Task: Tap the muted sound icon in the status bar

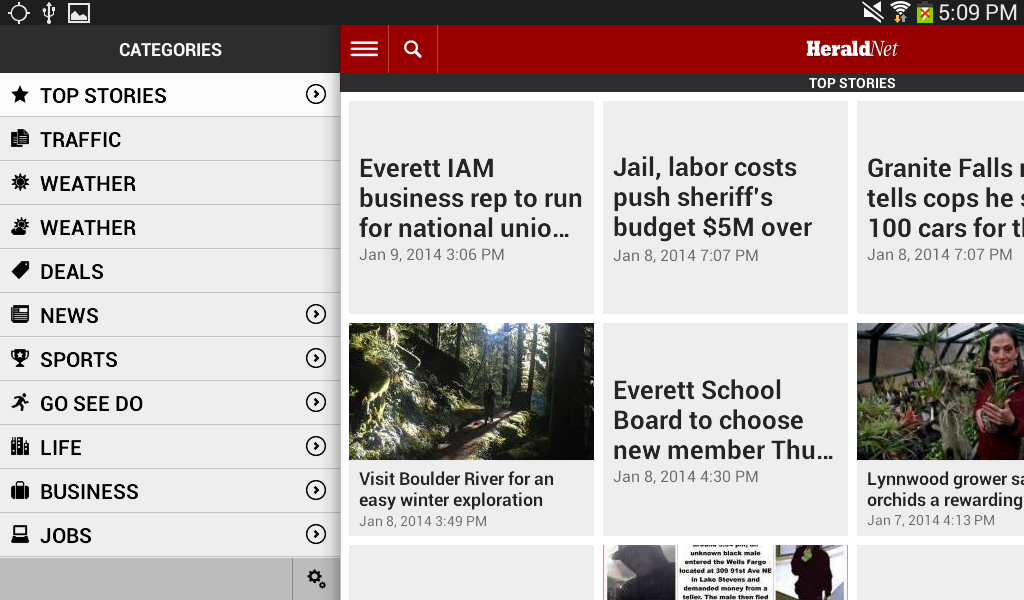Action: click(873, 12)
